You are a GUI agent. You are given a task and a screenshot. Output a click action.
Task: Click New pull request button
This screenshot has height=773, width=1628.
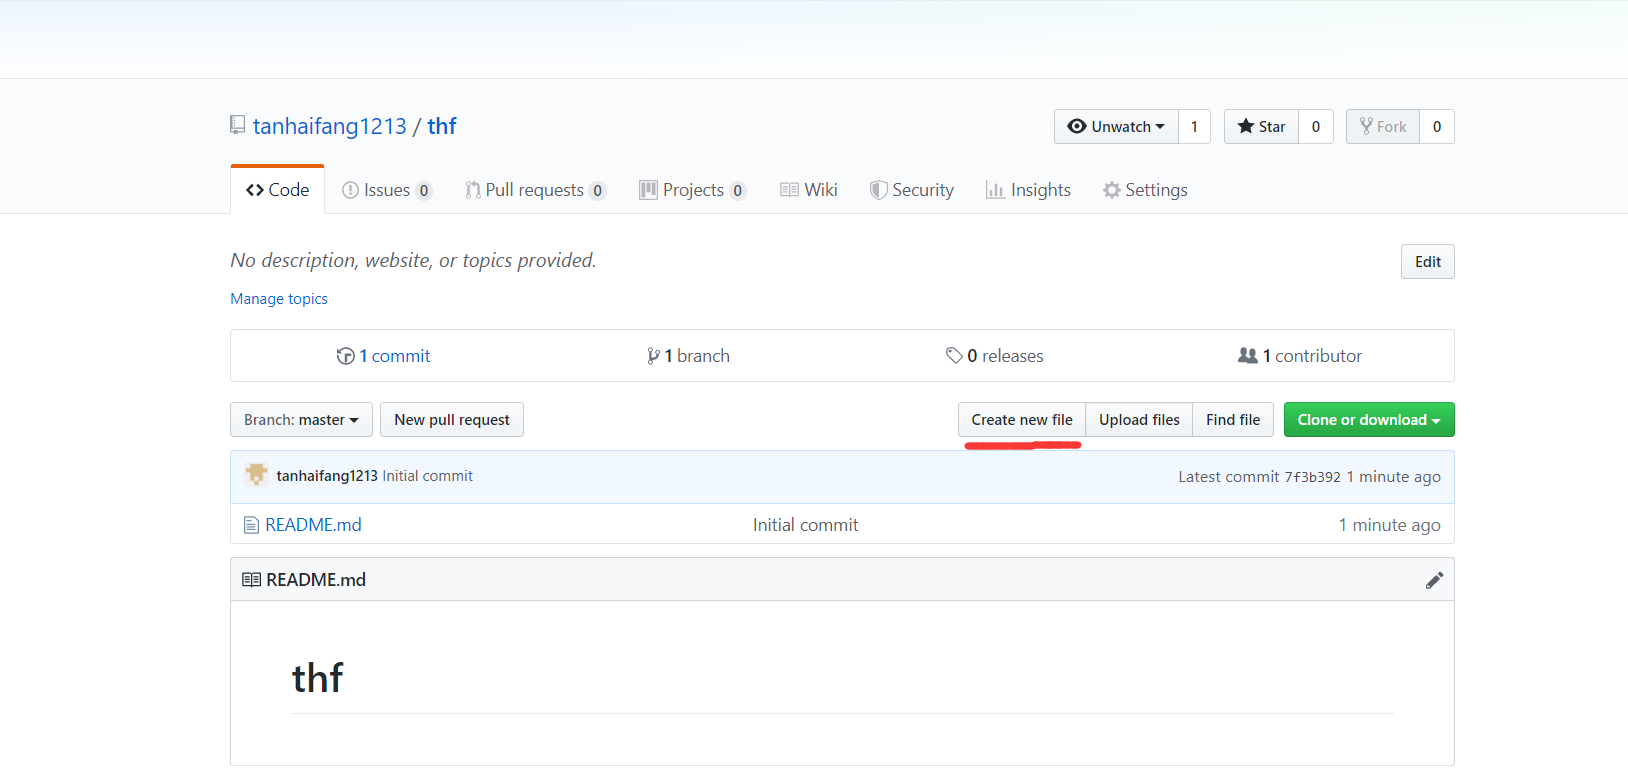click(452, 420)
